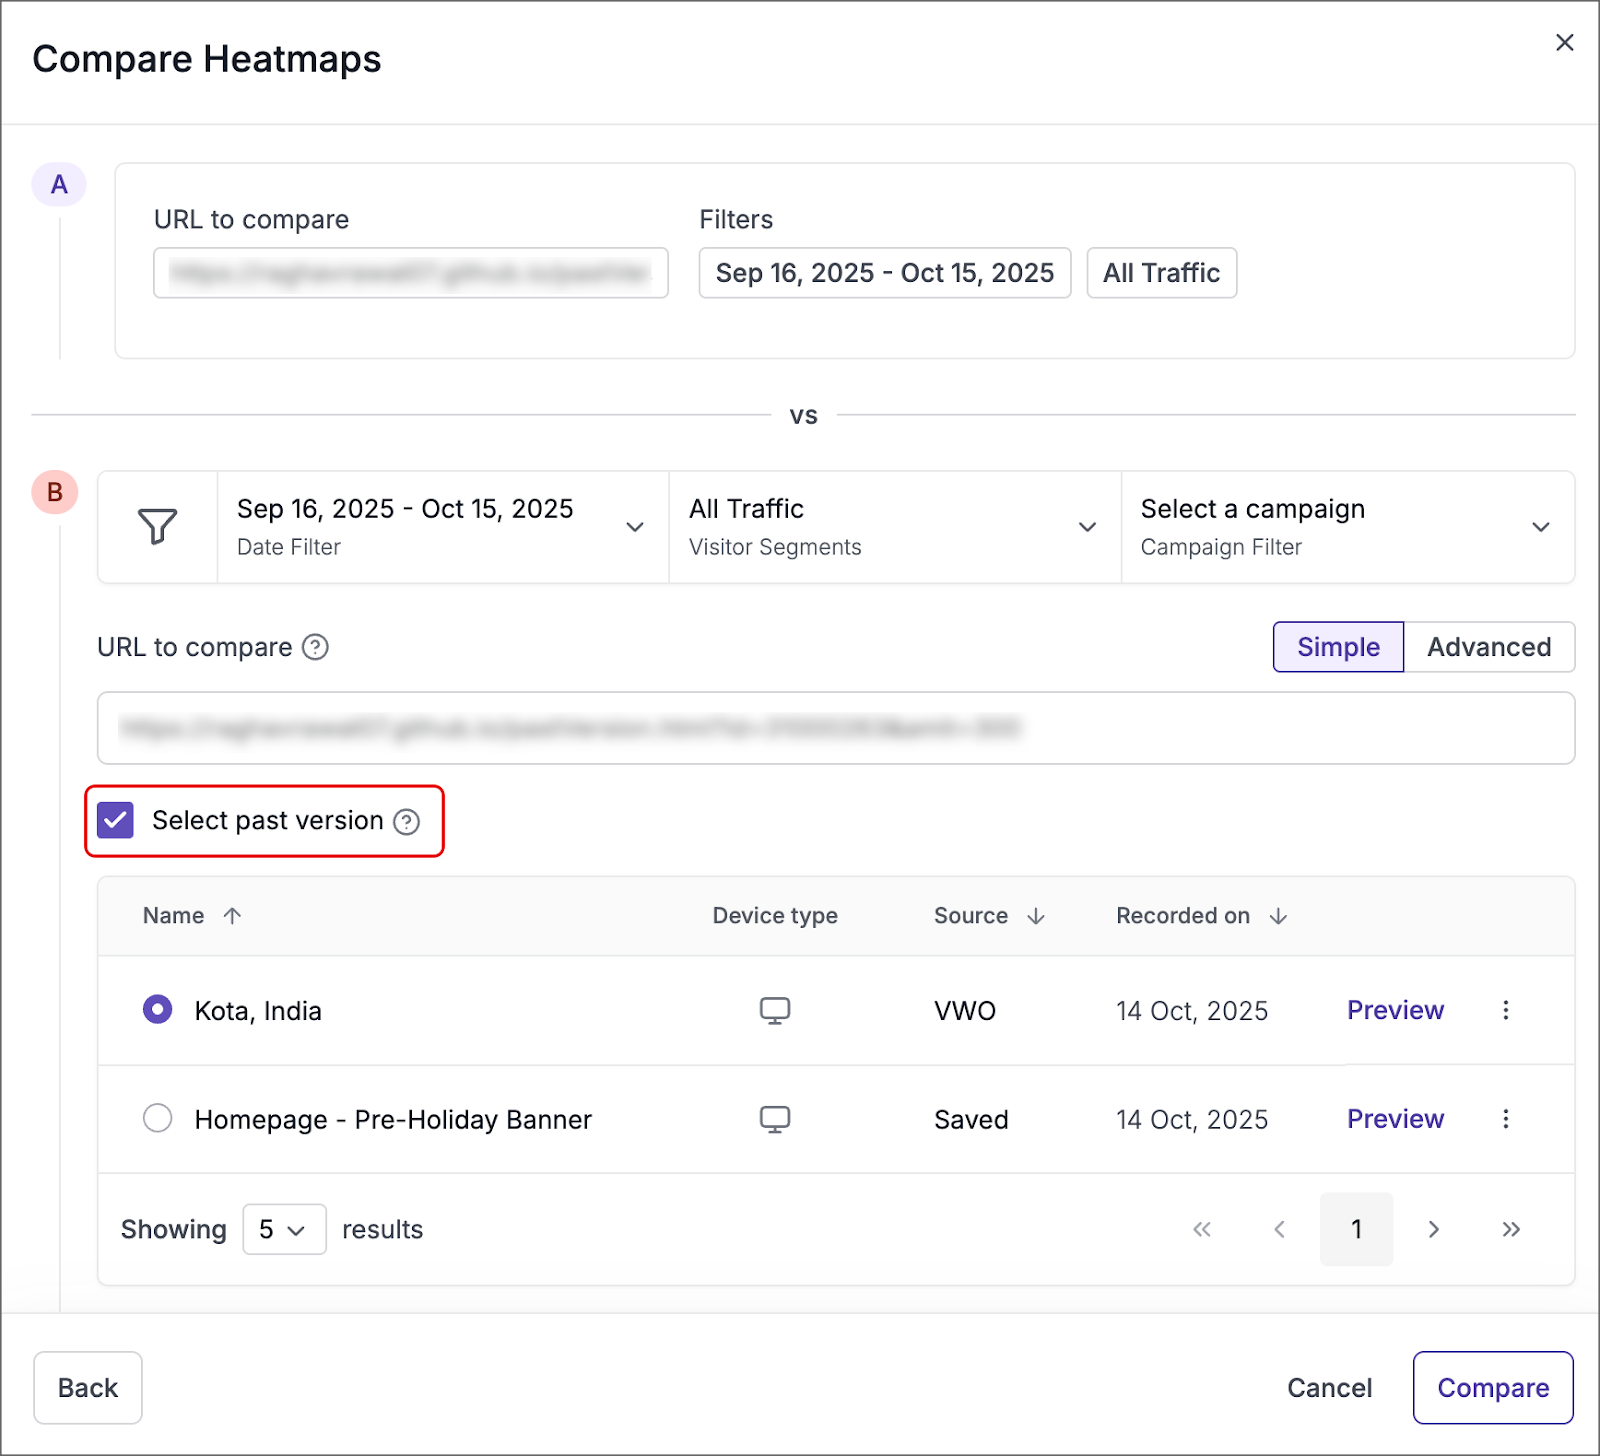
Task: Uncheck the Select past version checkbox
Action: pyautogui.click(x=116, y=821)
